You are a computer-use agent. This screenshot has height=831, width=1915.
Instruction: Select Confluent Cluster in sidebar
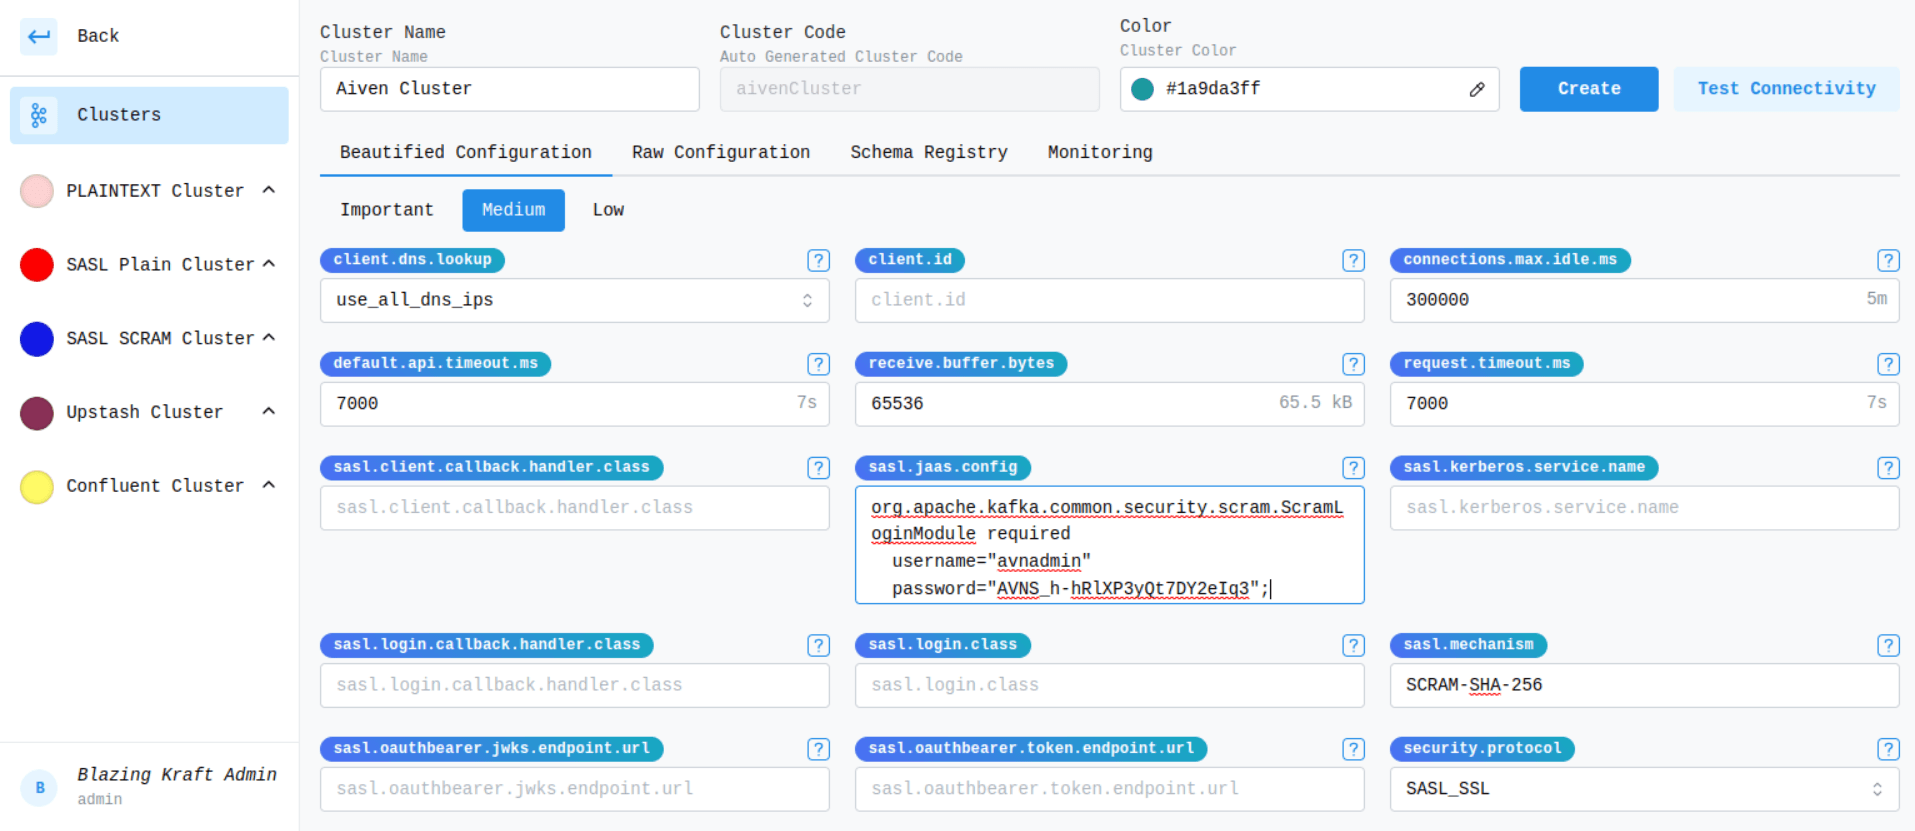[x=155, y=486]
